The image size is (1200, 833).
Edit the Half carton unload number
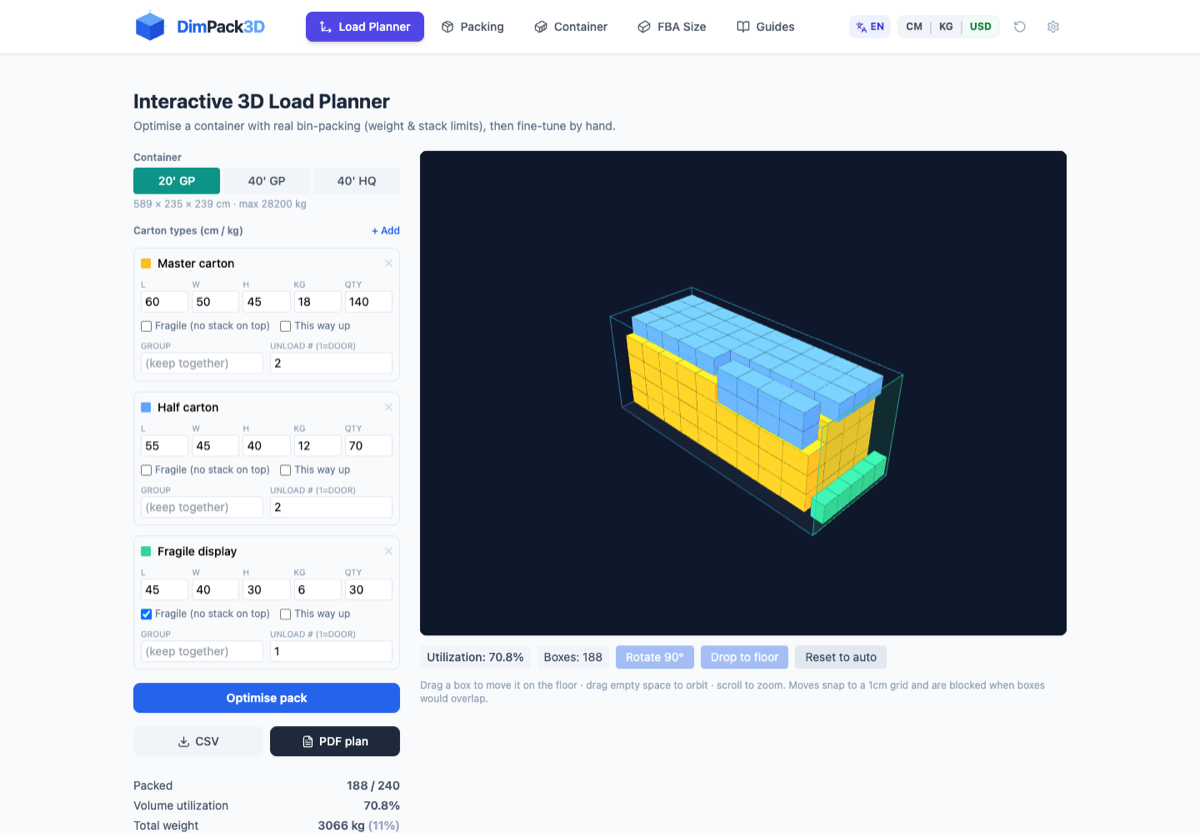coord(331,507)
